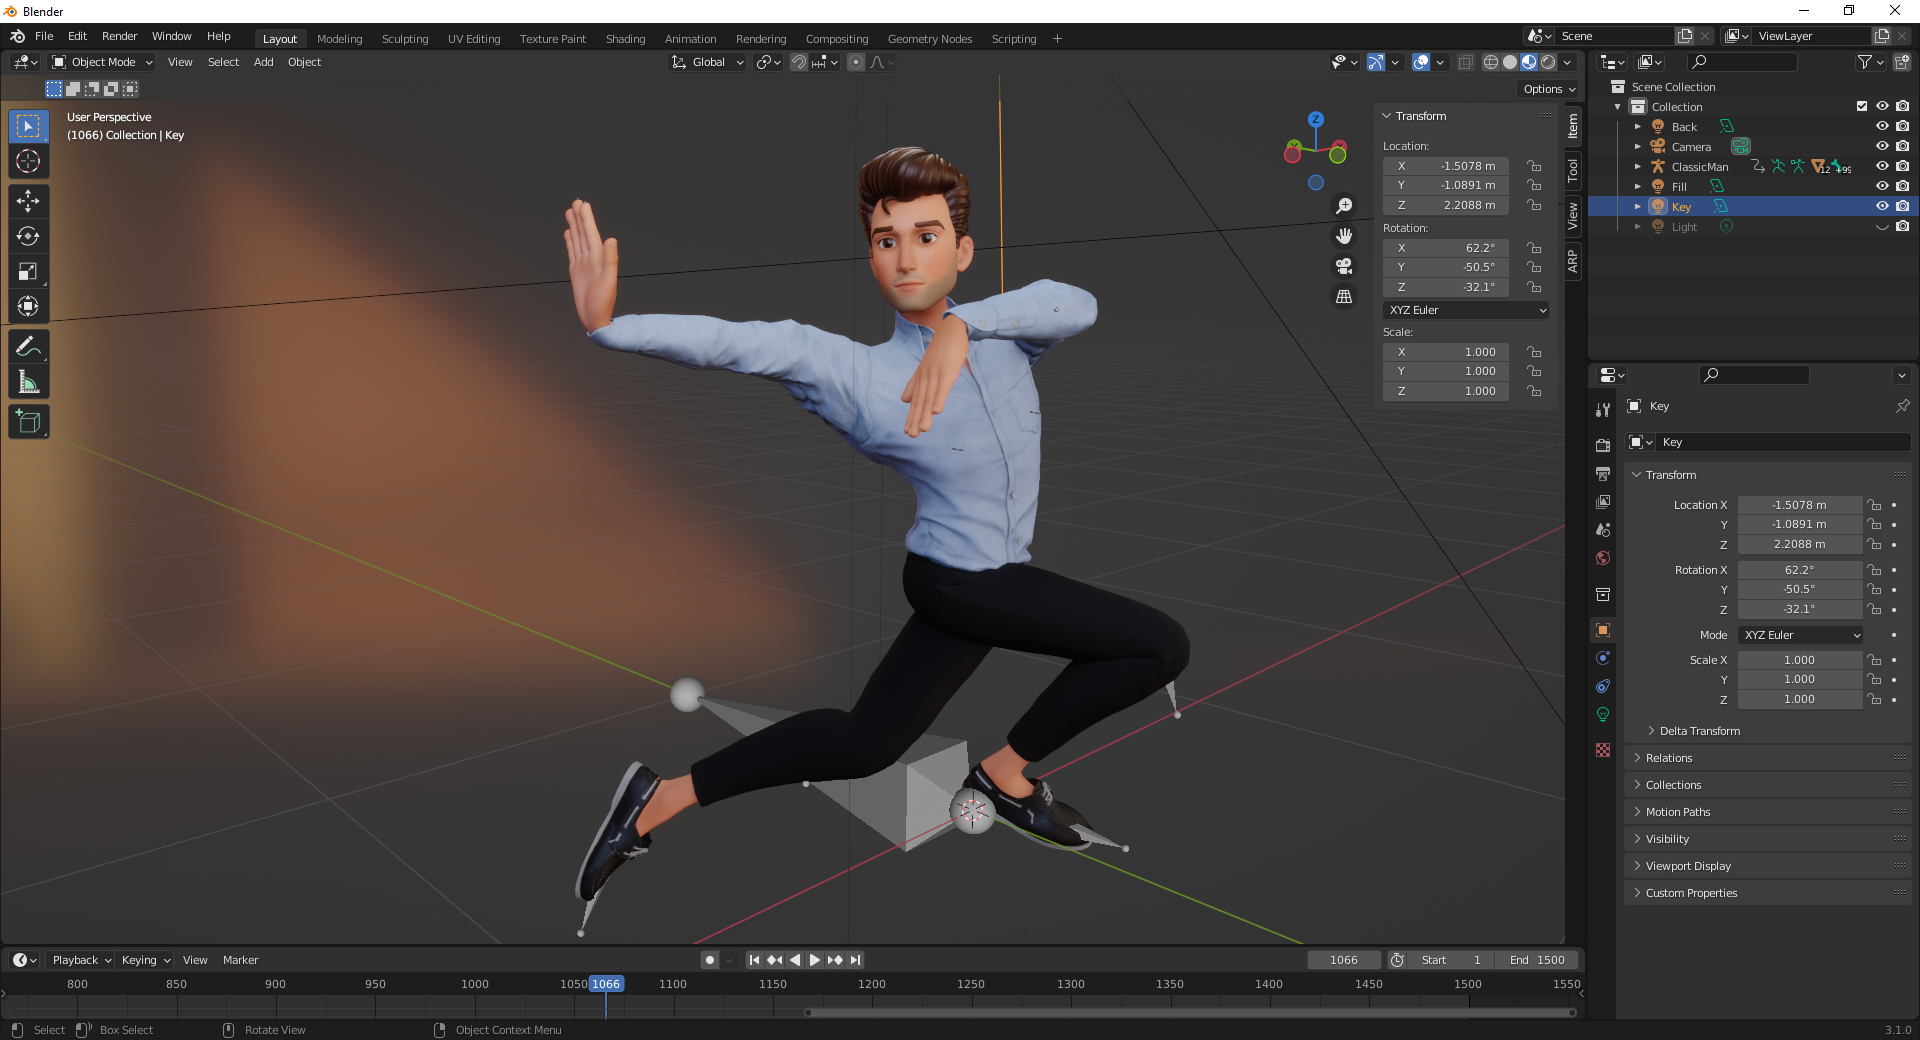Open the XYZ Euler rotation mode dropdown
1920x1040 pixels.
click(x=1466, y=310)
